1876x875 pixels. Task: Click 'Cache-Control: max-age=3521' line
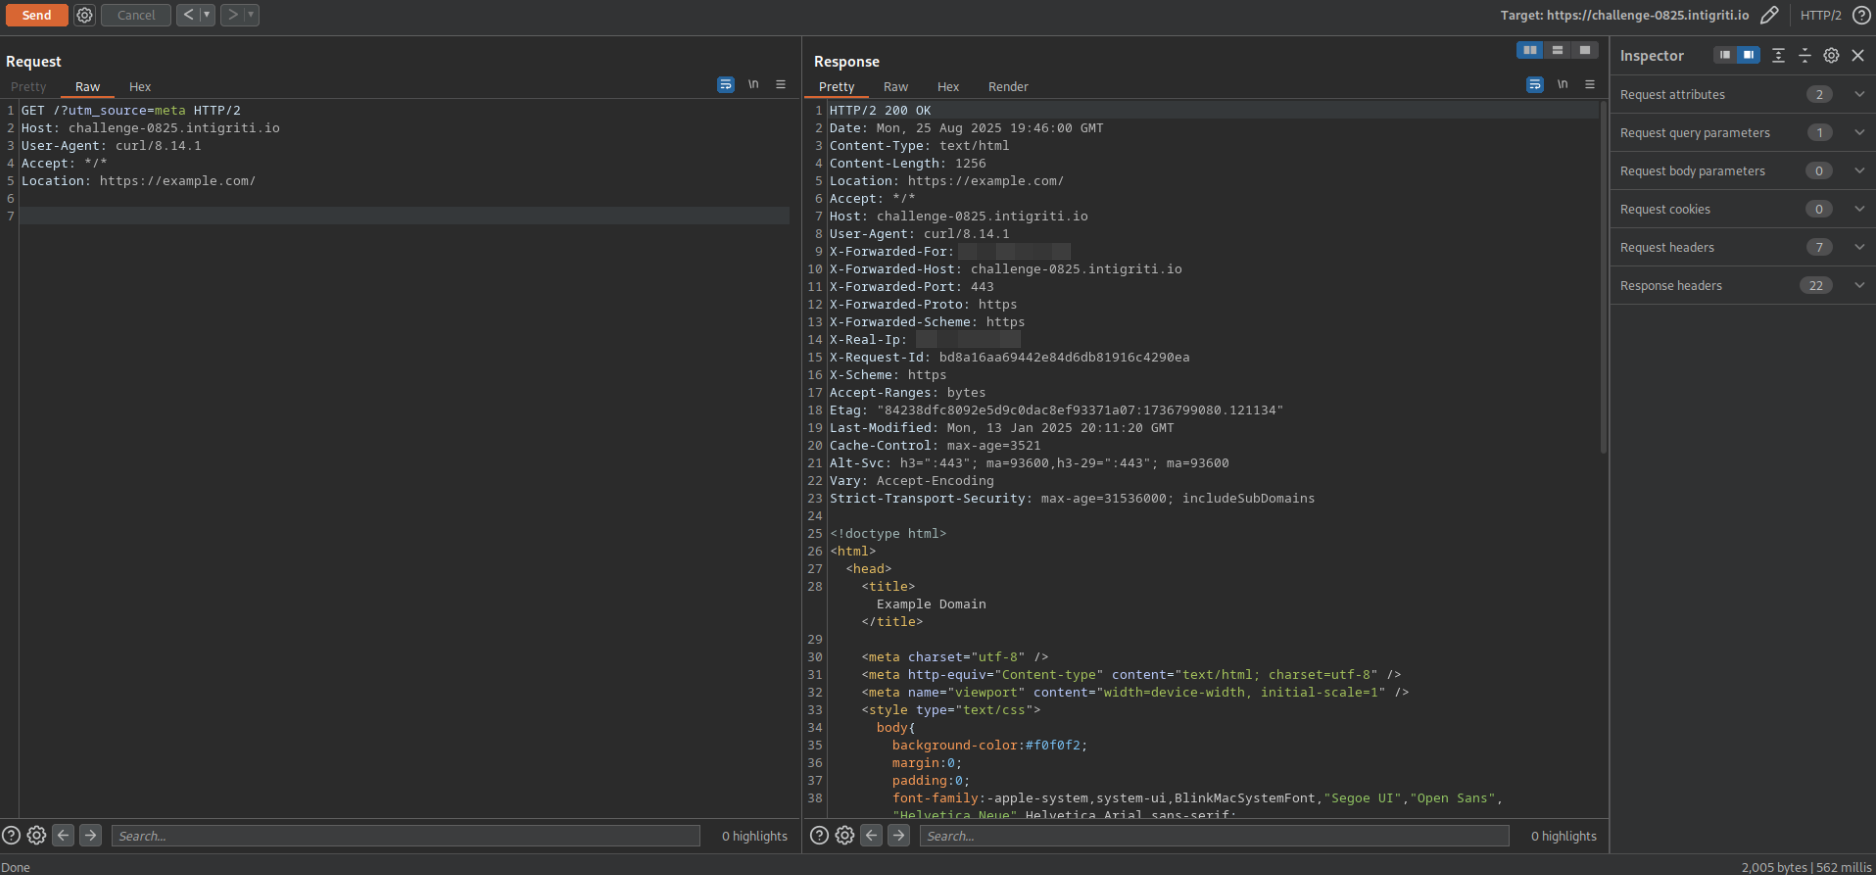tap(935, 446)
